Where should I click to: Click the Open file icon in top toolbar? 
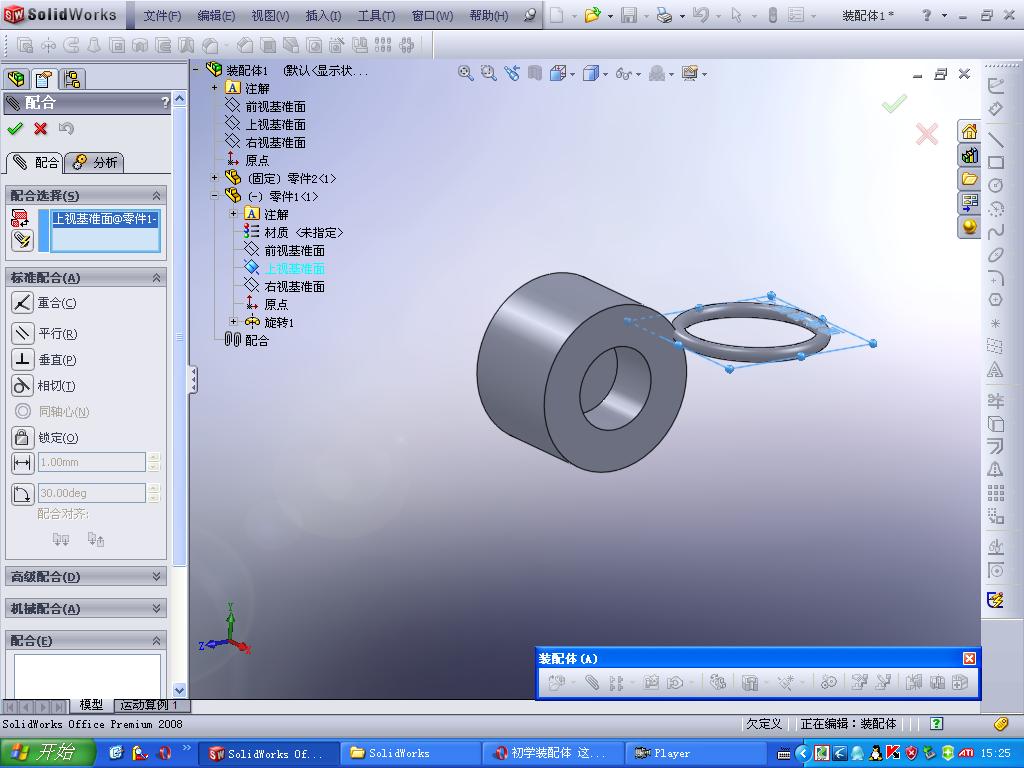(592, 15)
